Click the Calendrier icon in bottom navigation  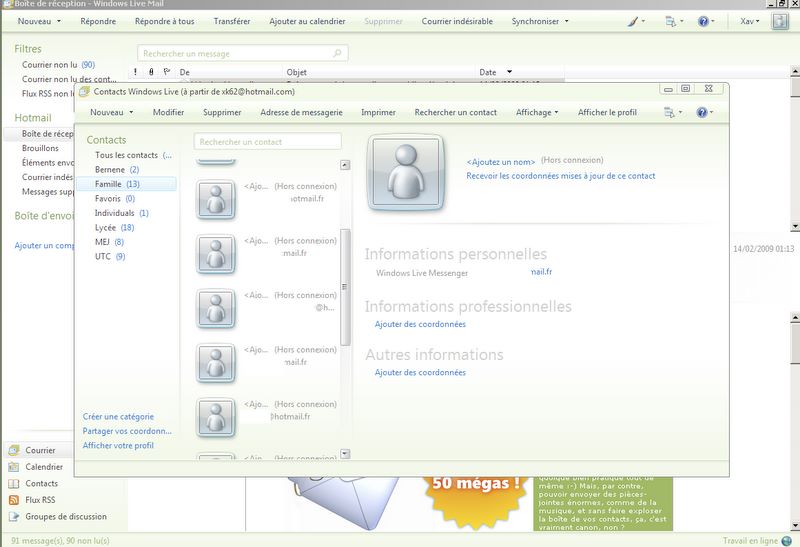click(14, 467)
